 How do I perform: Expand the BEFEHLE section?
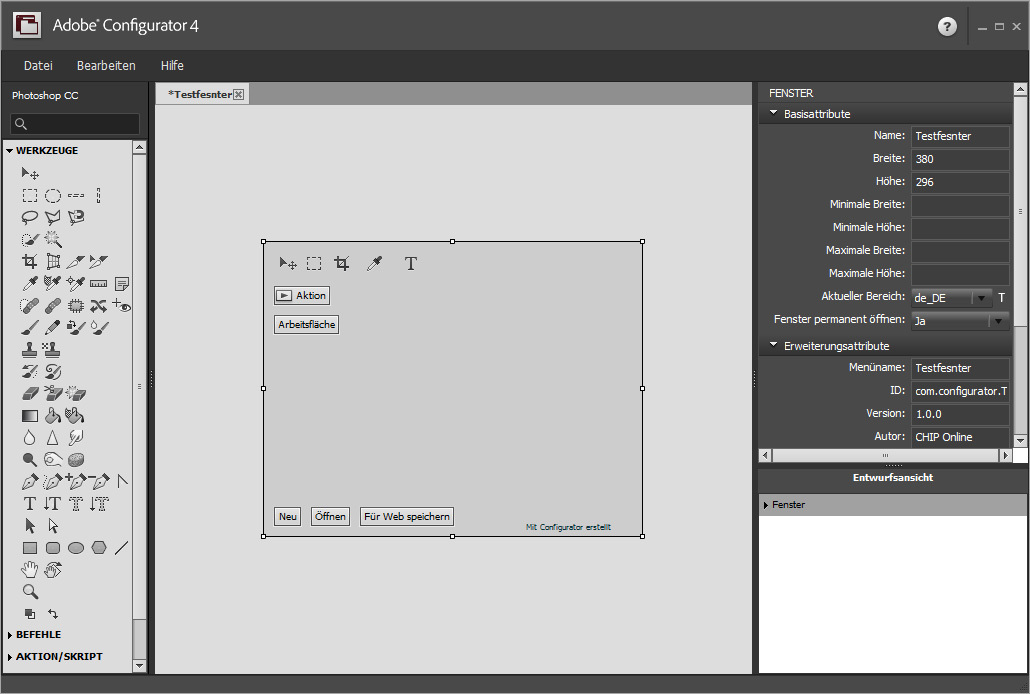(x=38, y=635)
